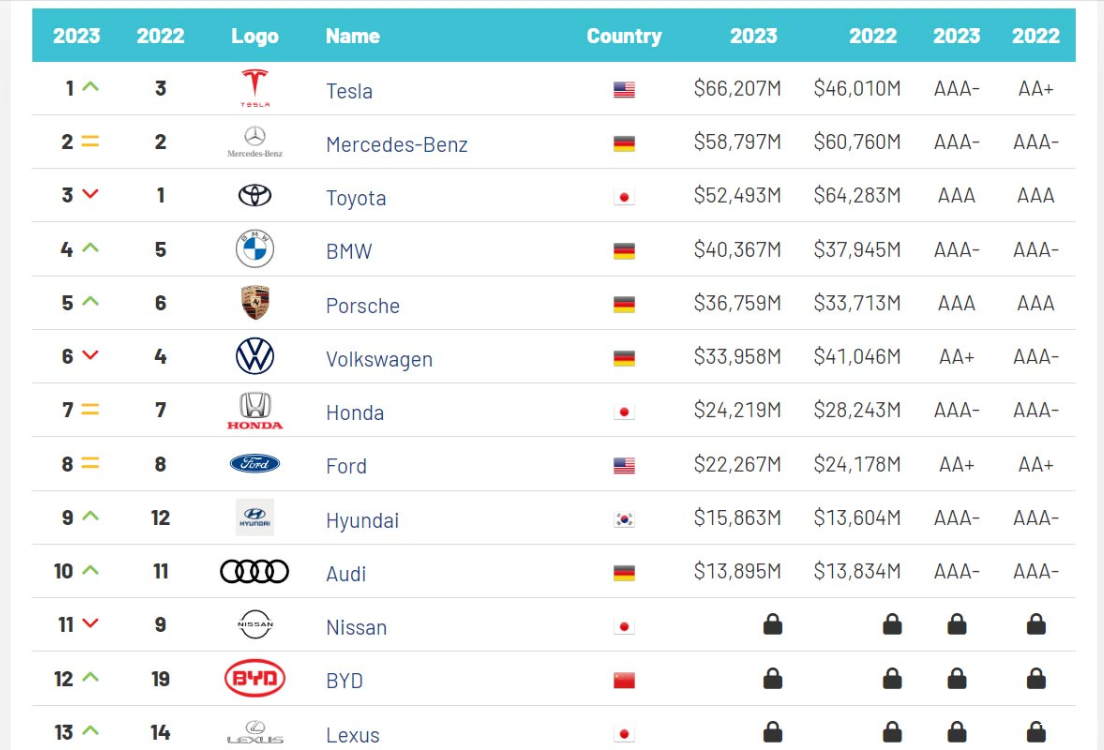Click the Tesla logo icon
The height and width of the screenshot is (750, 1104).
[x=255, y=89]
